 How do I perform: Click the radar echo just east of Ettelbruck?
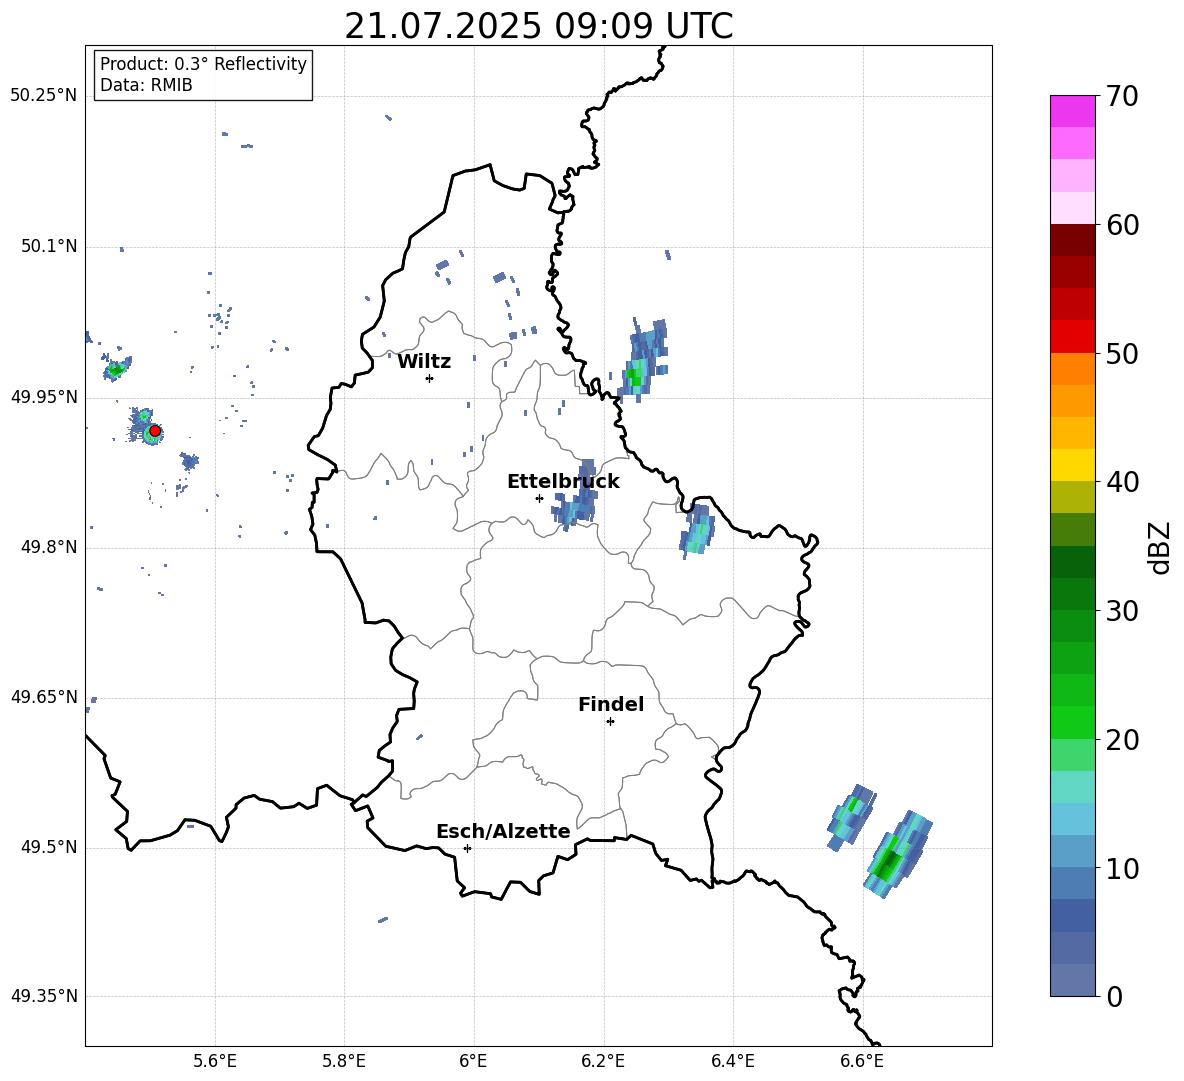pyautogui.click(x=576, y=494)
